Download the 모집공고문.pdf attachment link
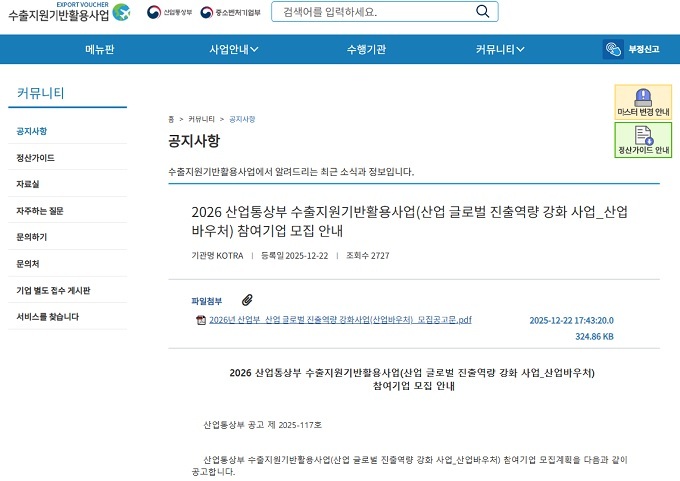Image resolution: width=680 pixels, height=481 pixels. click(x=340, y=320)
